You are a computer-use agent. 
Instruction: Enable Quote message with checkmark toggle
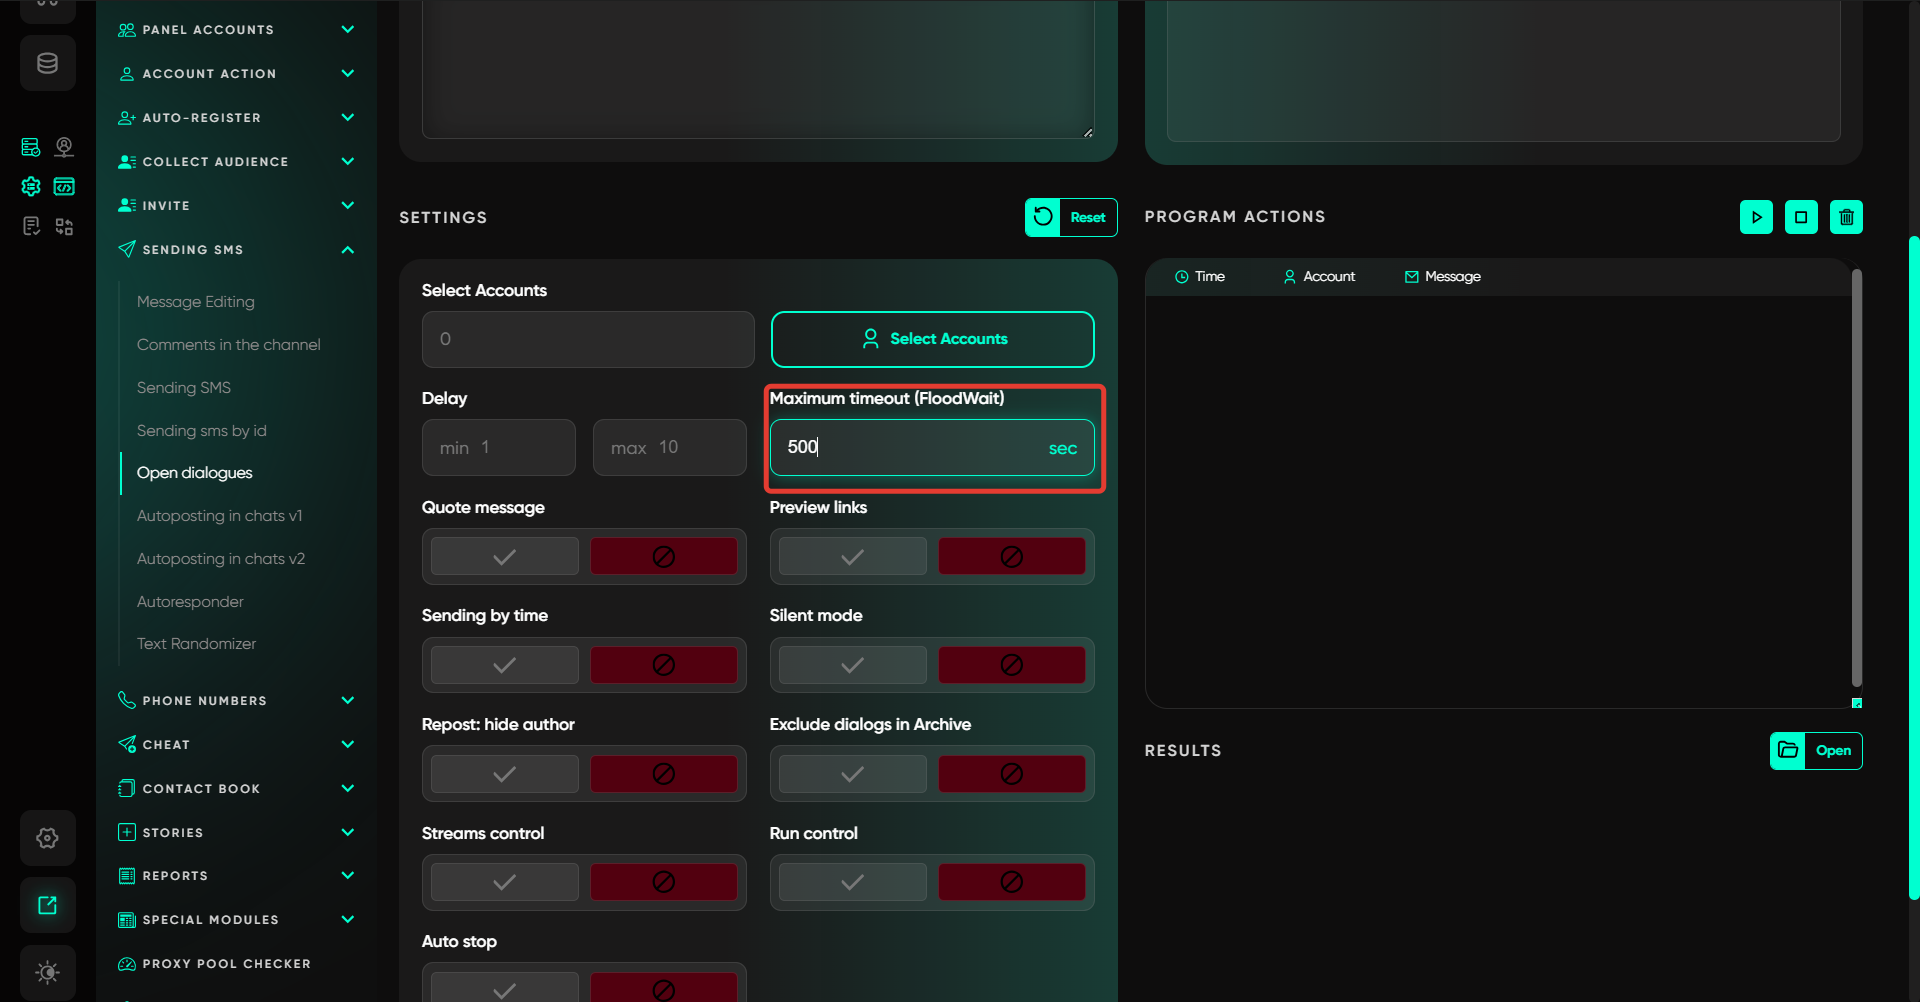pyautogui.click(x=505, y=557)
